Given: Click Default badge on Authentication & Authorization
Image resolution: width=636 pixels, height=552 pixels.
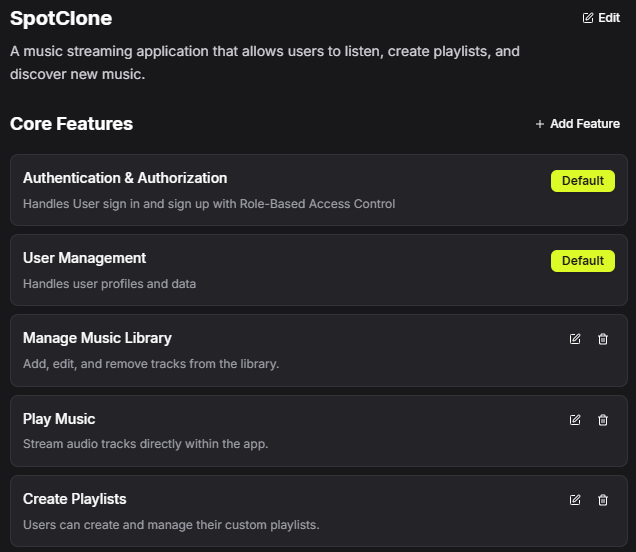Looking at the screenshot, I should 582,181.
